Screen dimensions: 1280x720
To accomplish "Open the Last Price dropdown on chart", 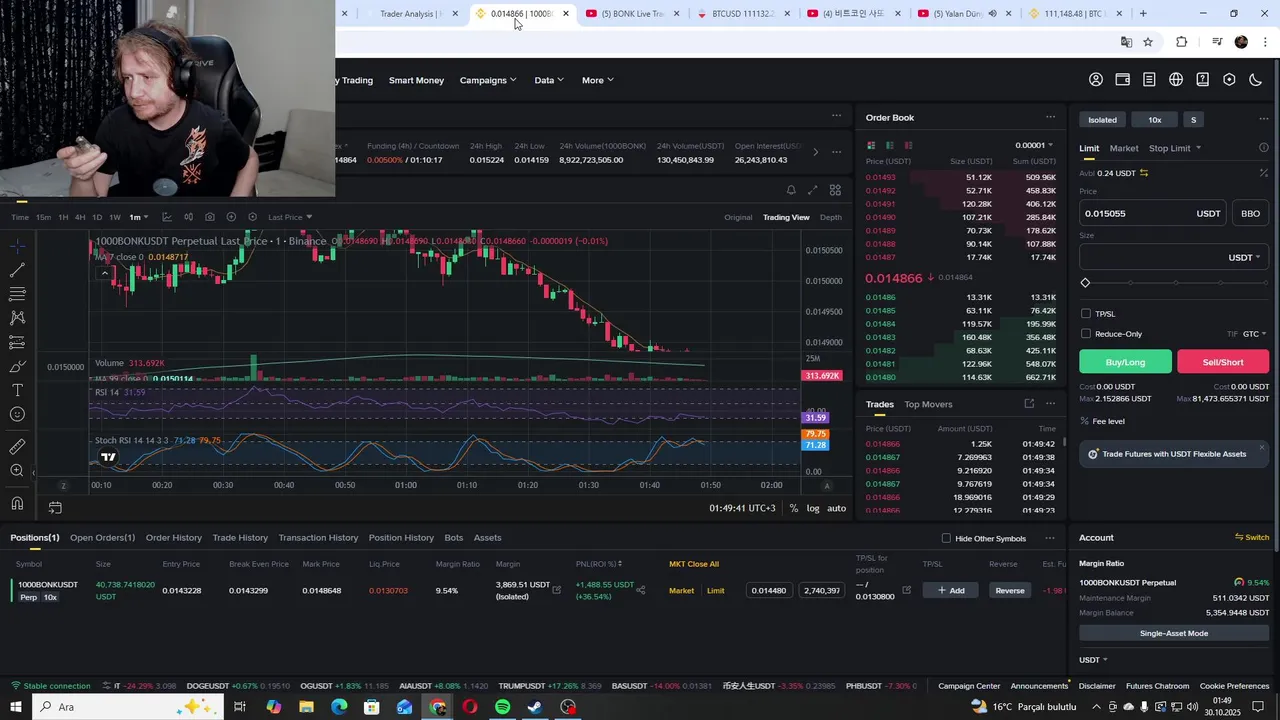I will coord(290,217).
